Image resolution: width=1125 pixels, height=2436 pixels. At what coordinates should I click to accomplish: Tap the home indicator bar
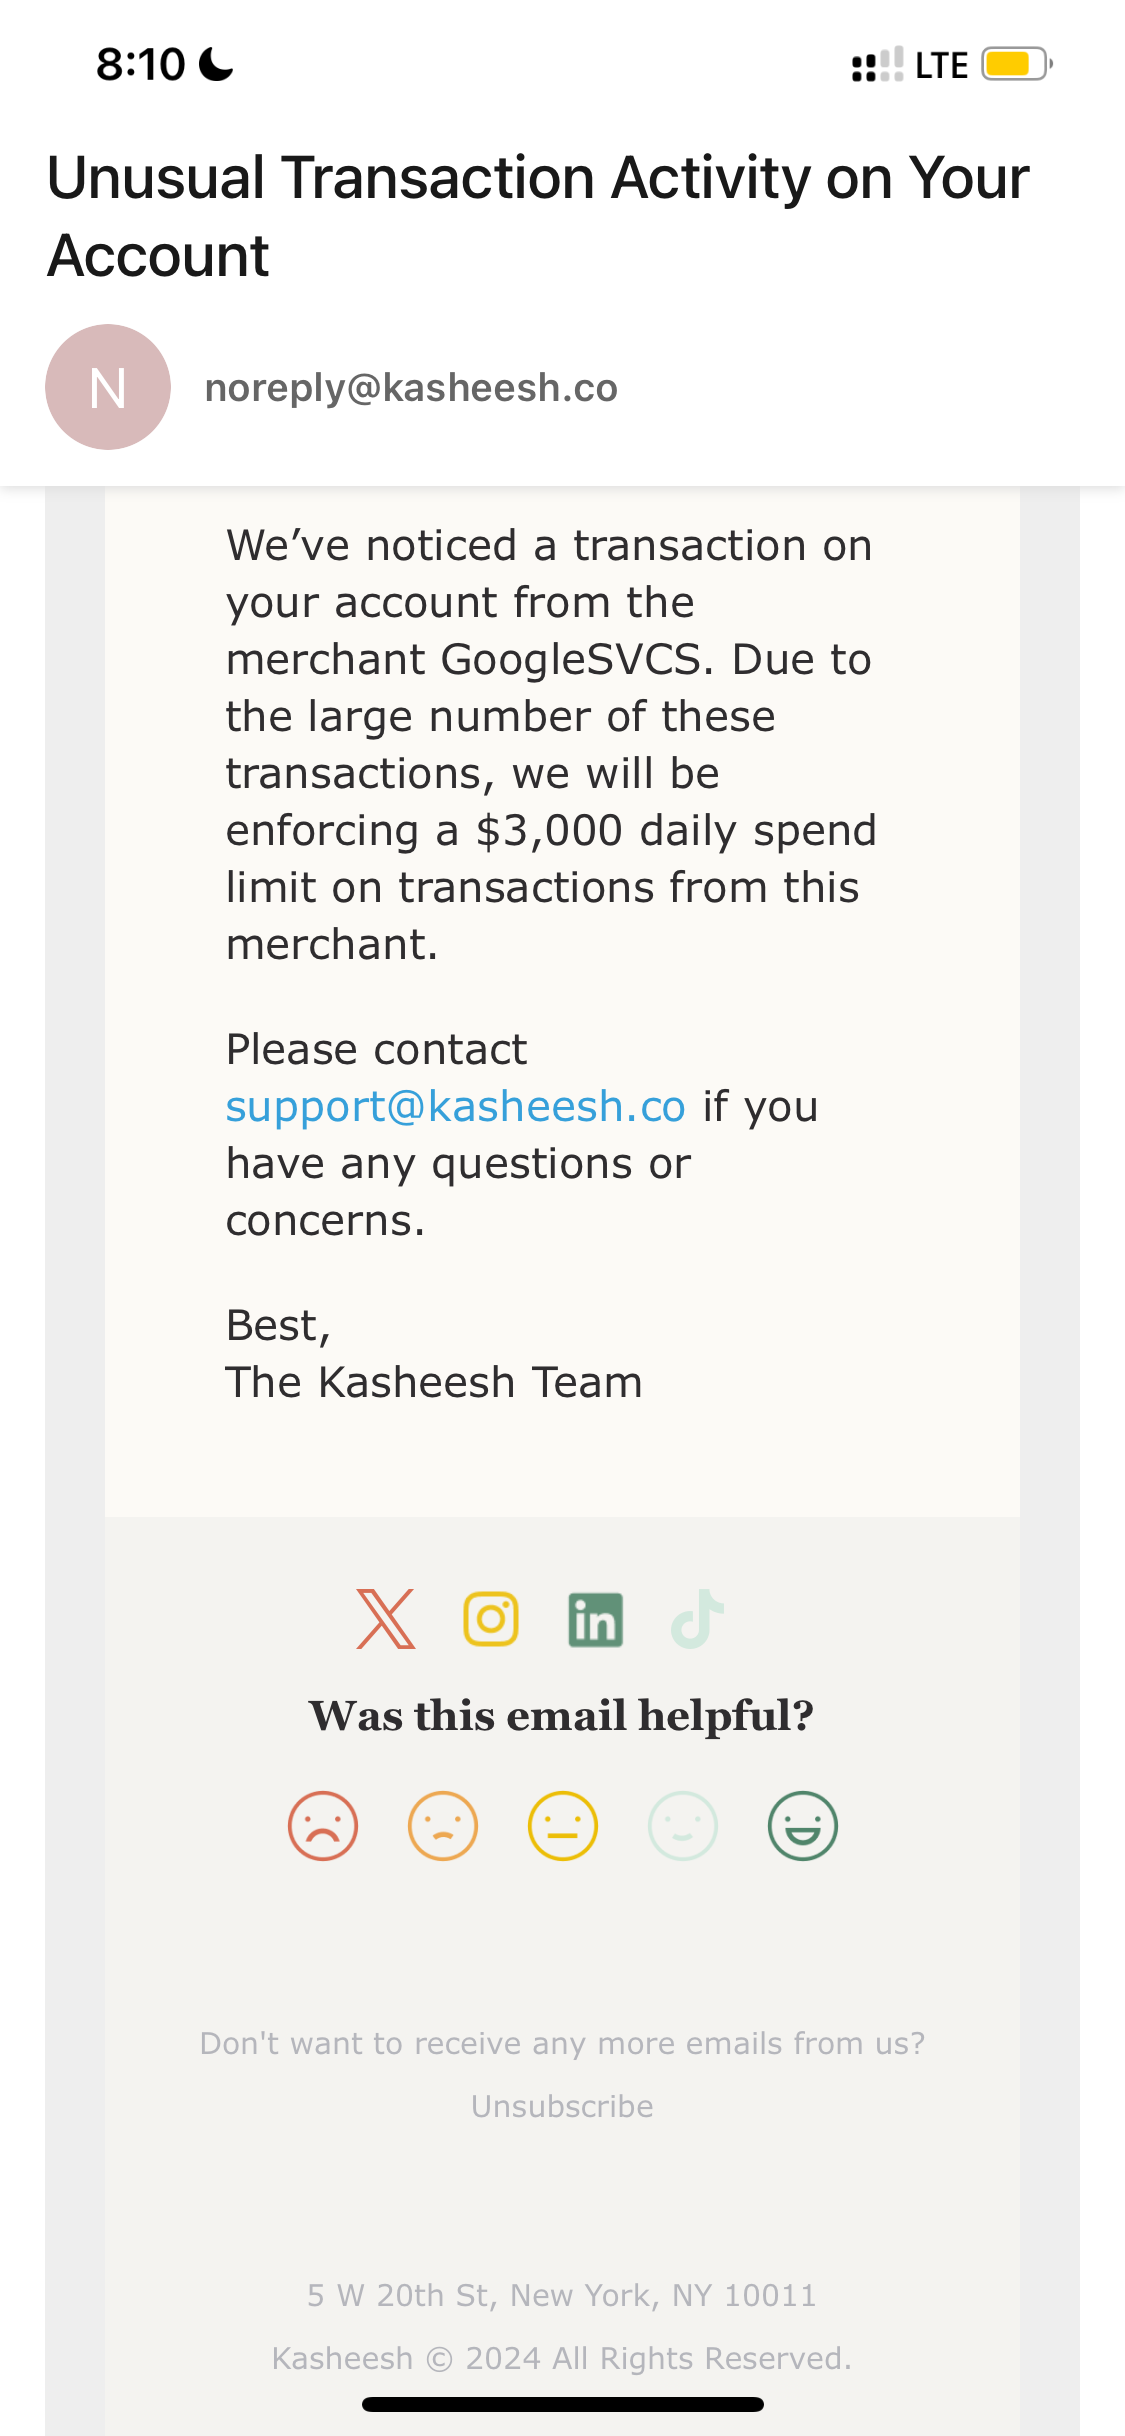tap(562, 2404)
